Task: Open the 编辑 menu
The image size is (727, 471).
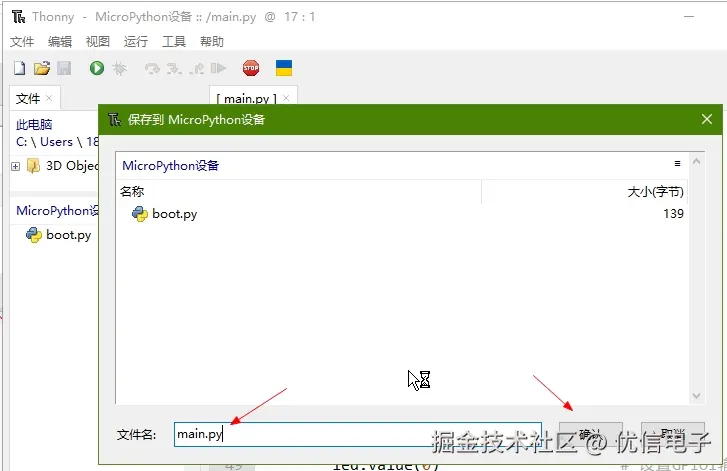Action: click(60, 42)
